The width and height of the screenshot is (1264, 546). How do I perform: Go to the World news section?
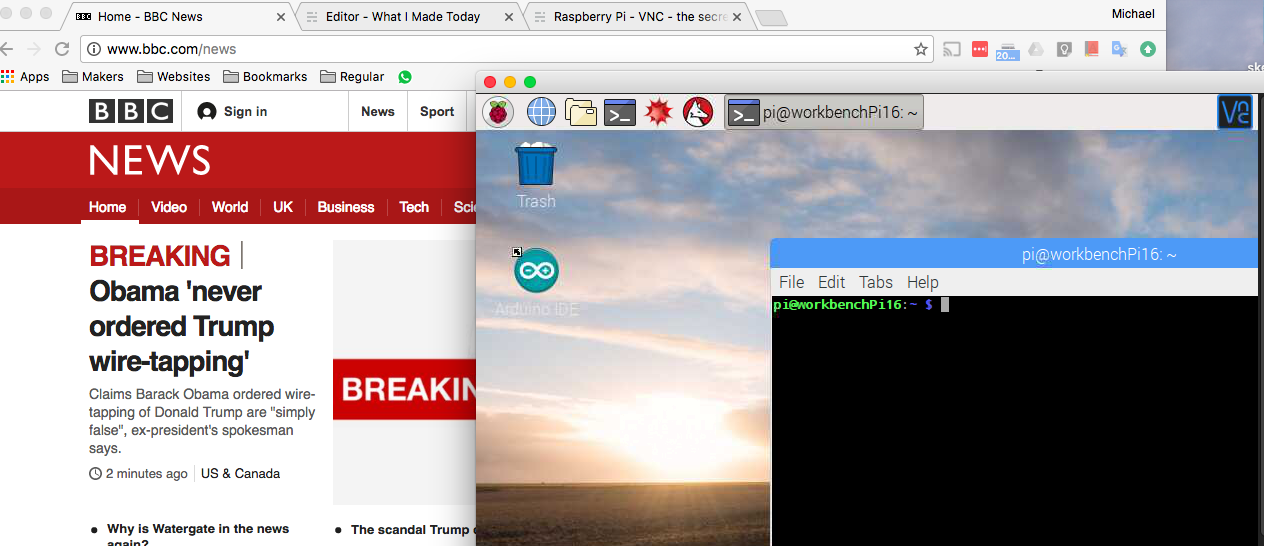pos(230,207)
